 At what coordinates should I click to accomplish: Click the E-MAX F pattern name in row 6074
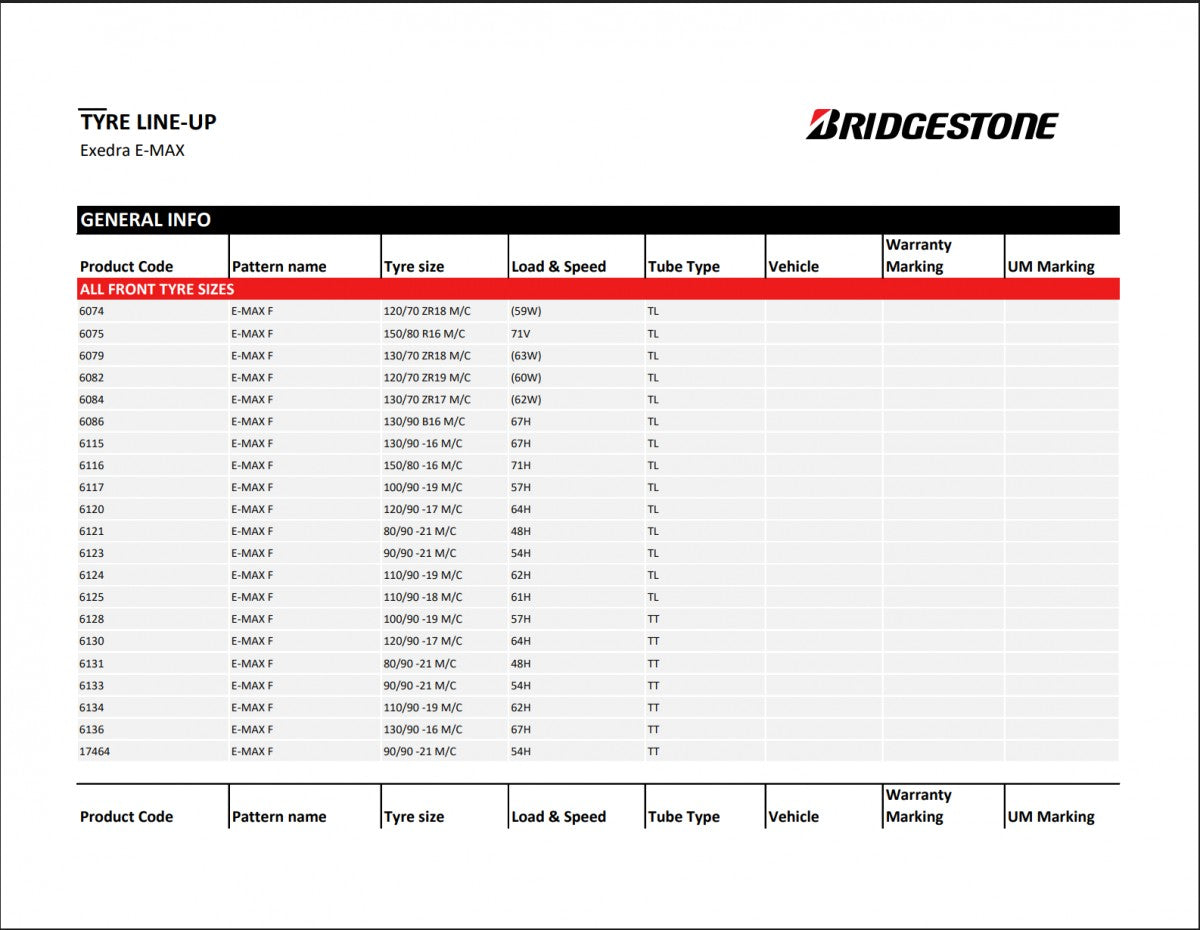click(252, 311)
